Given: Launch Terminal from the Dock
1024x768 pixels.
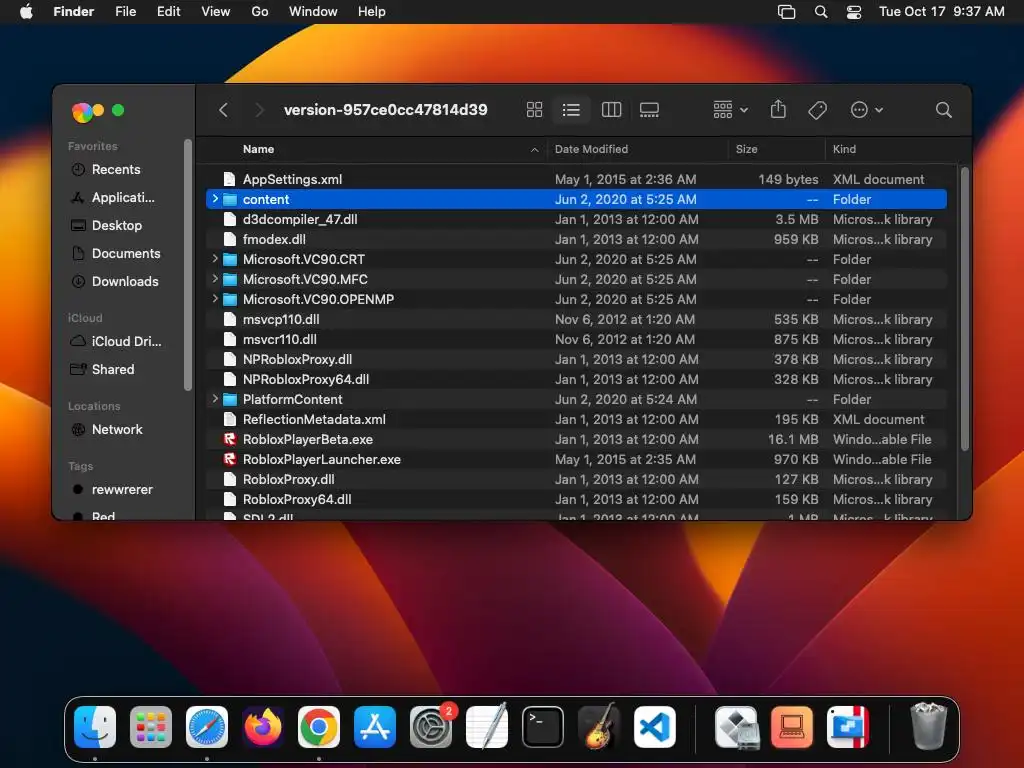Looking at the screenshot, I should [543, 726].
